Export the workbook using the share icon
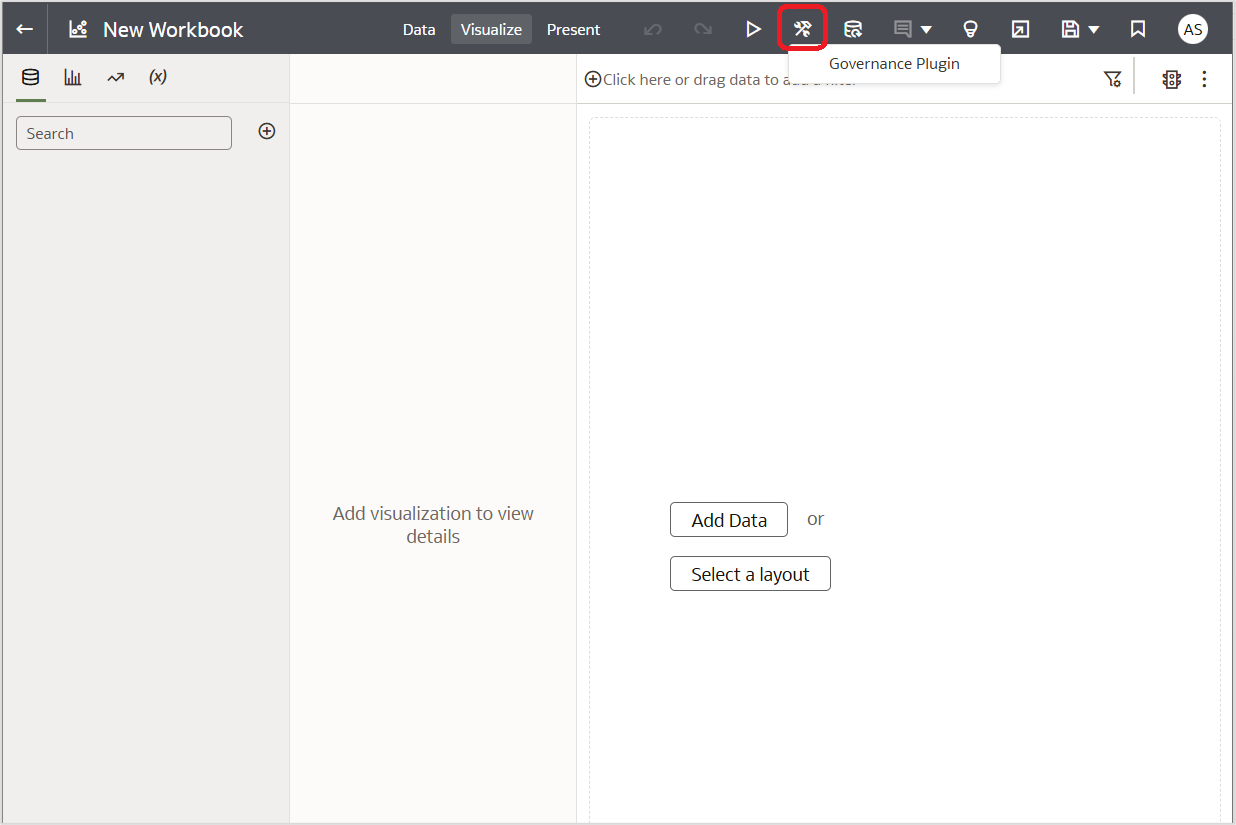This screenshot has height=825, width=1236. 1020,29
